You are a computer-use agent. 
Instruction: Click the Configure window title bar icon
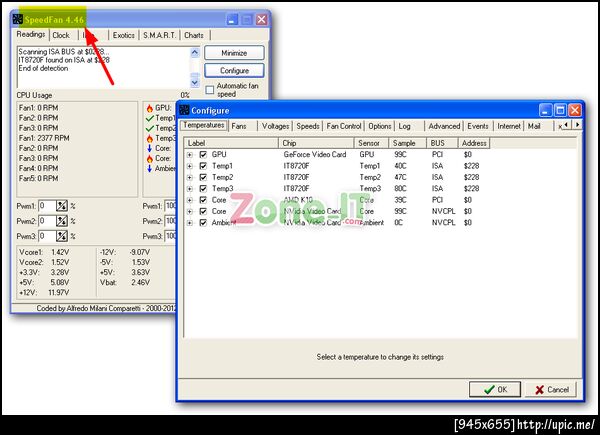184,110
